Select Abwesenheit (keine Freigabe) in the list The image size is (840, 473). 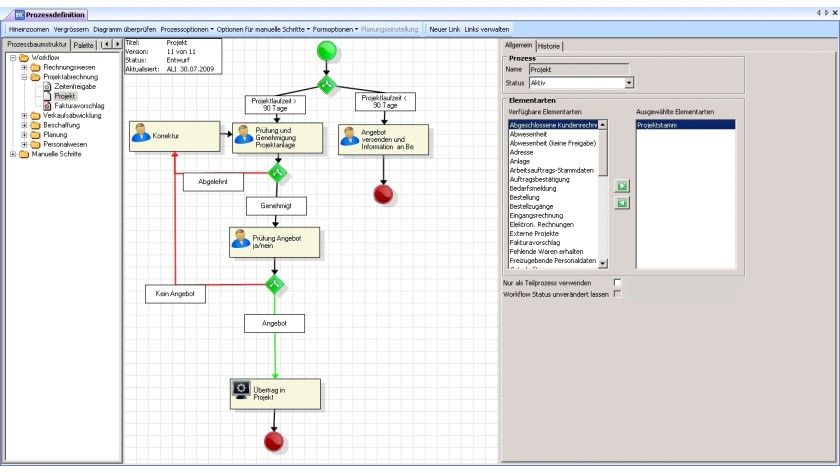pos(553,143)
